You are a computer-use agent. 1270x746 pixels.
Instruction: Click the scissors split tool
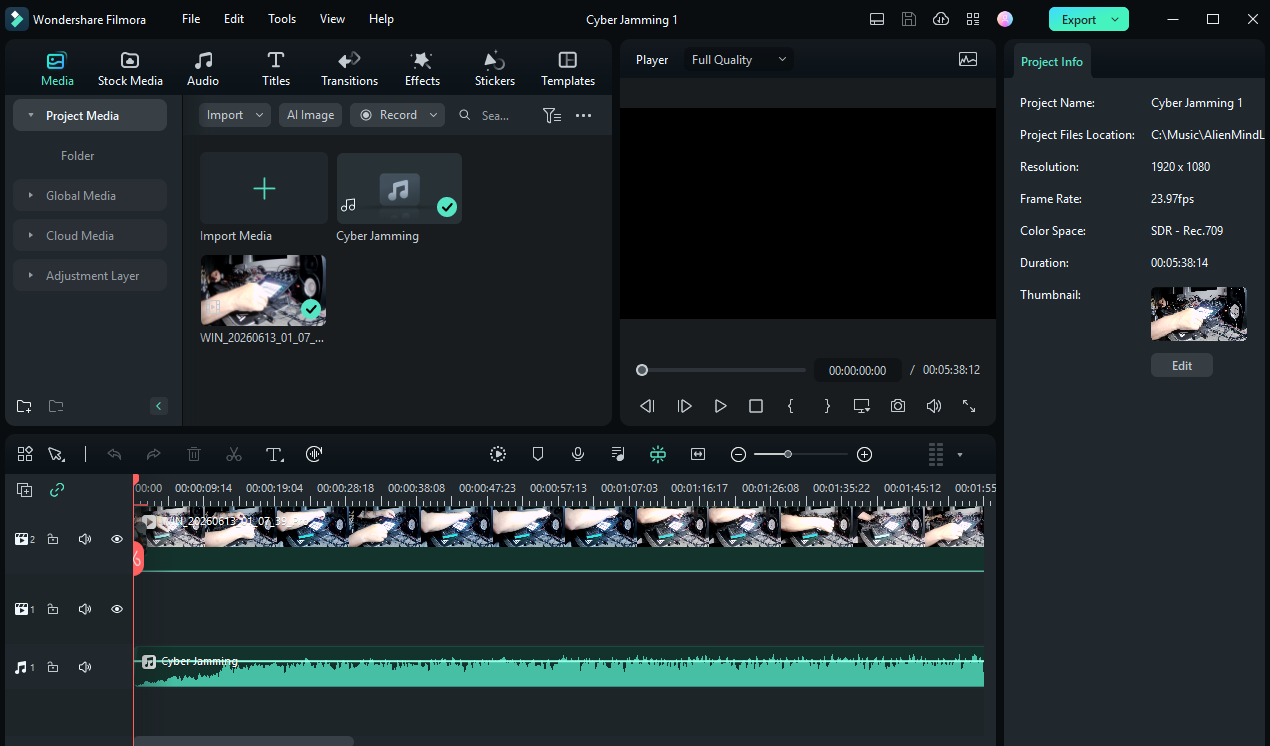pyautogui.click(x=234, y=454)
